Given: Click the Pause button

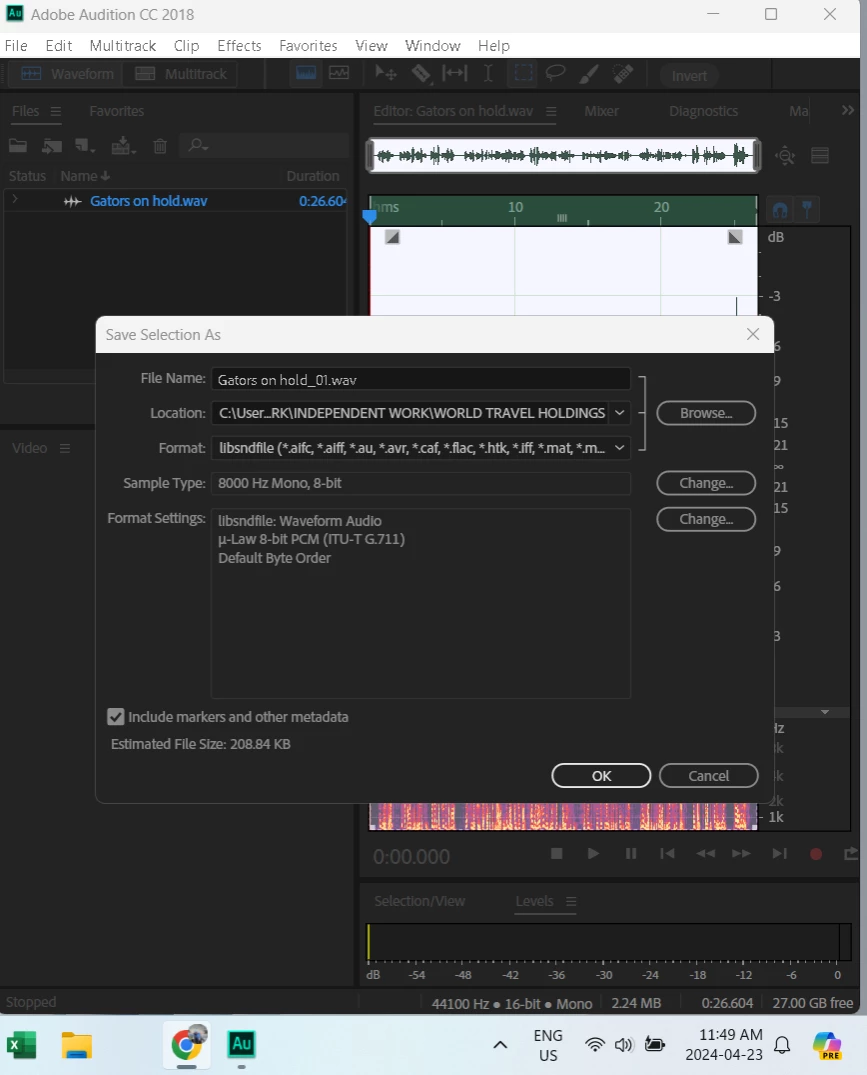Looking at the screenshot, I should click(631, 854).
